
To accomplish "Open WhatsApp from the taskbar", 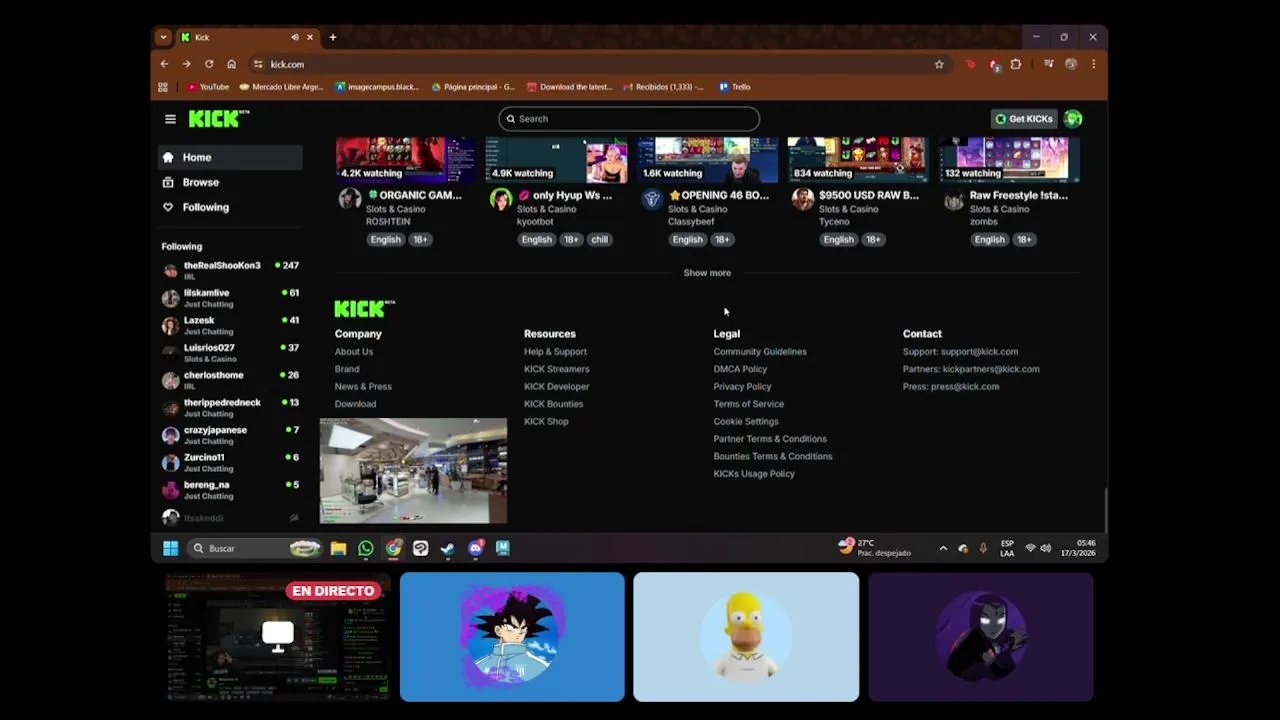I will click(366, 548).
